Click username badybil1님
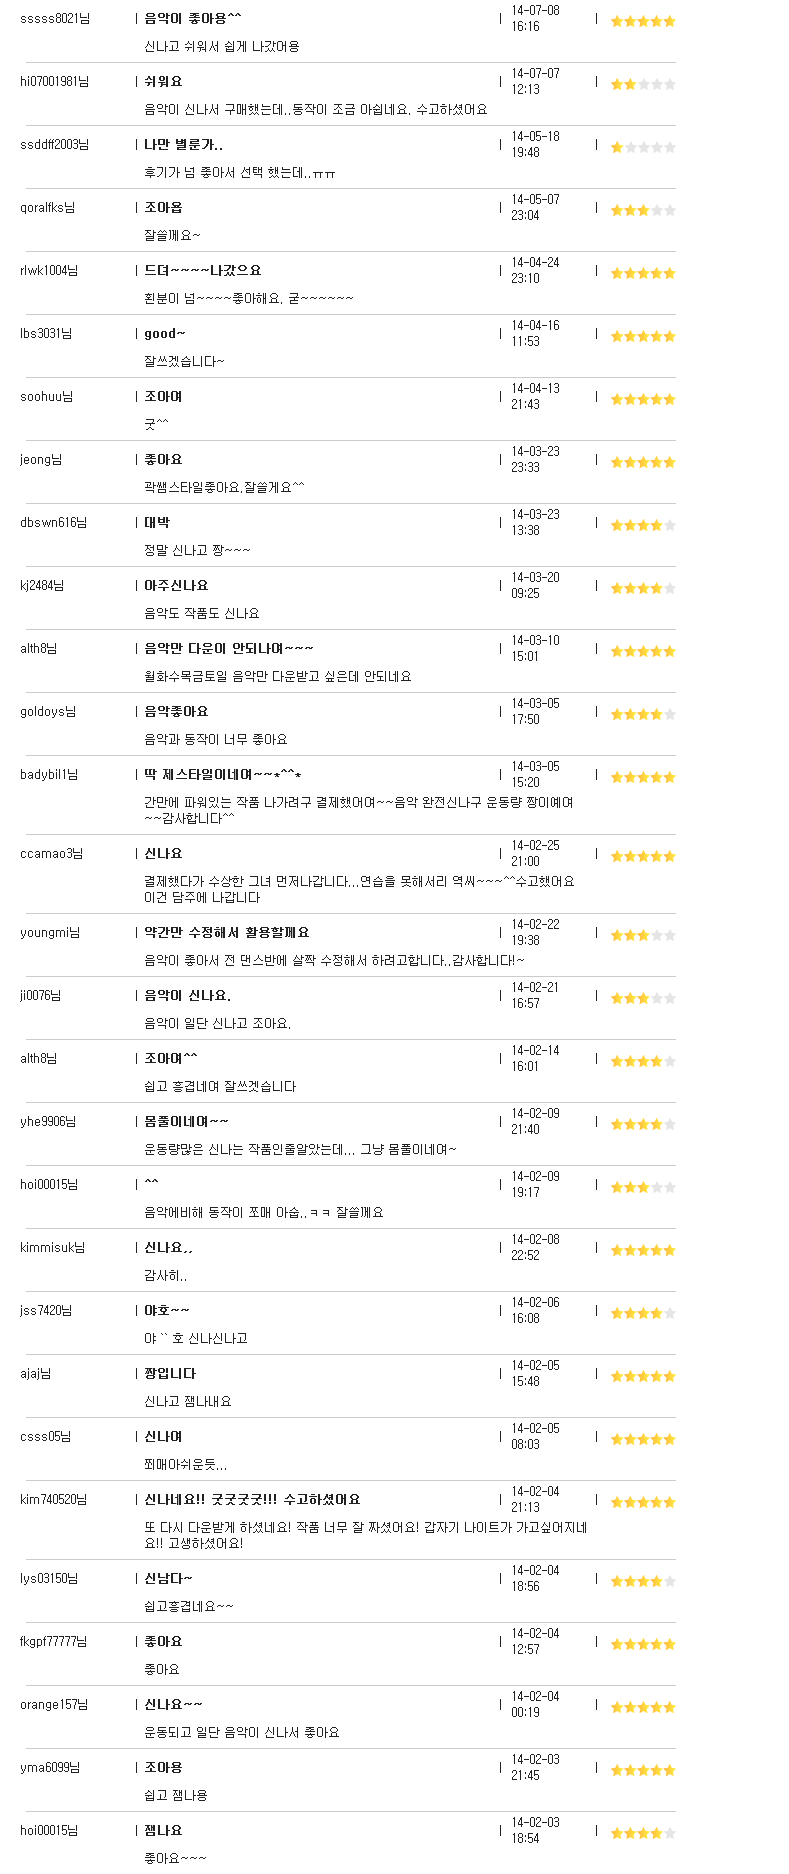 coord(49,774)
